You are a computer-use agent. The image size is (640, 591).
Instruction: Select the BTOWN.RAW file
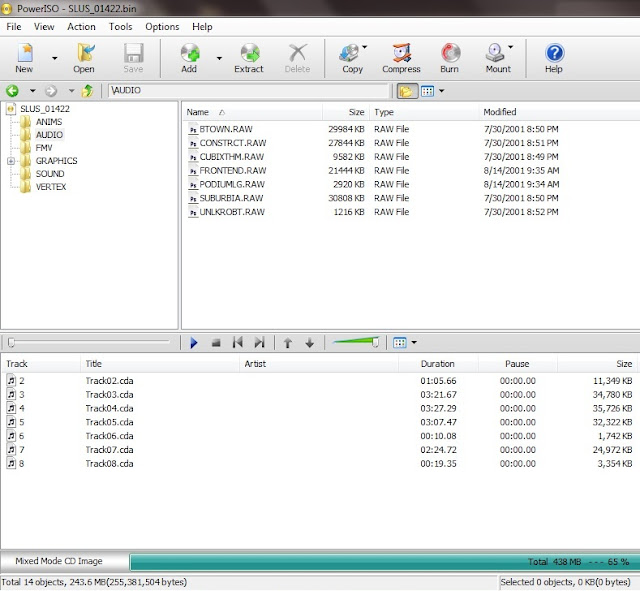226,129
